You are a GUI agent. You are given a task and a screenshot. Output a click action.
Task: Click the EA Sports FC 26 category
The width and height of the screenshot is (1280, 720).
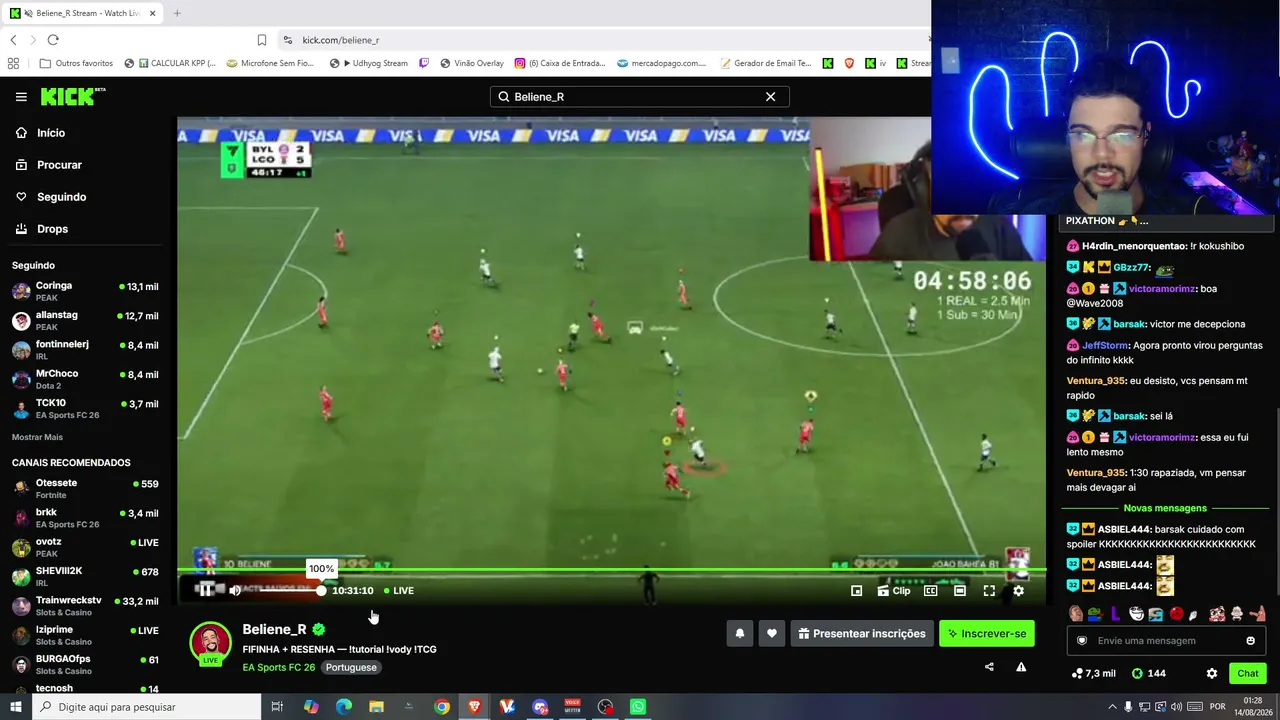pyautogui.click(x=278, y=667)
